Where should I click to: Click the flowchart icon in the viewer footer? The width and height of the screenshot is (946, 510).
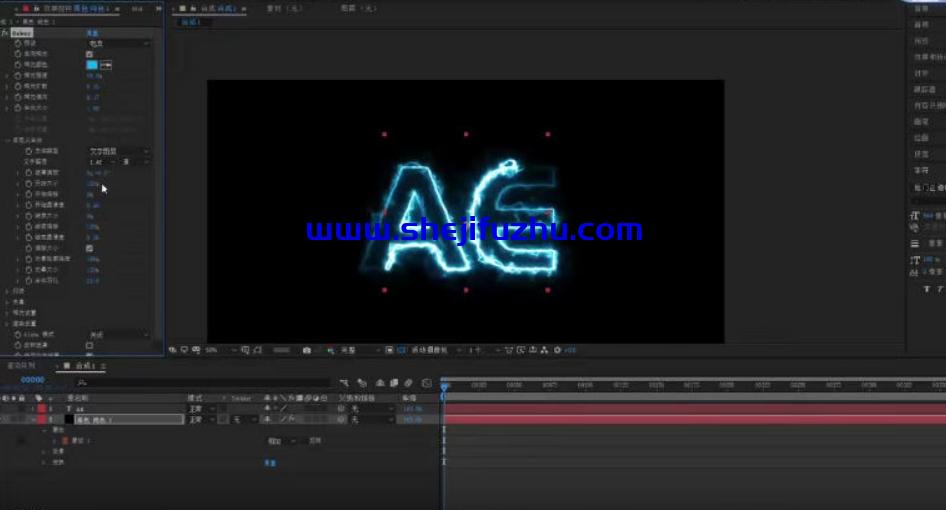[x=544, y=350]
